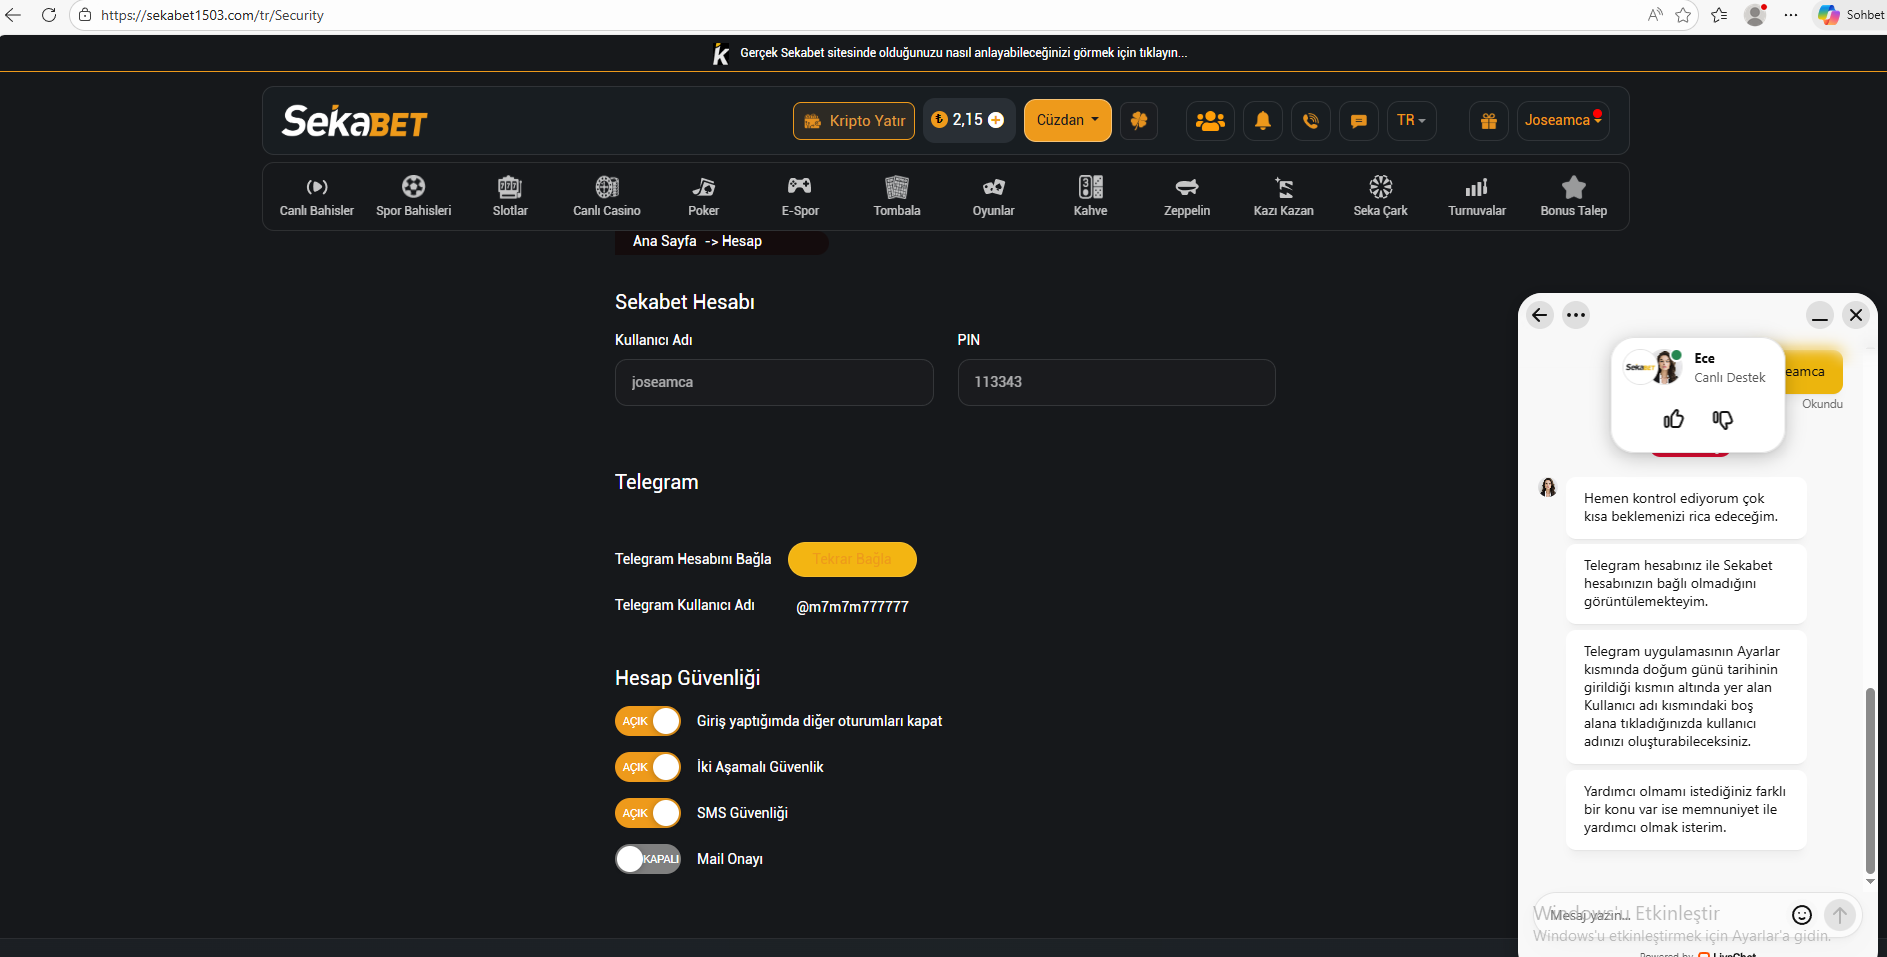Give thumbs down to agent Ece
Screen dimensions: 1887x957
(1722, 419)
